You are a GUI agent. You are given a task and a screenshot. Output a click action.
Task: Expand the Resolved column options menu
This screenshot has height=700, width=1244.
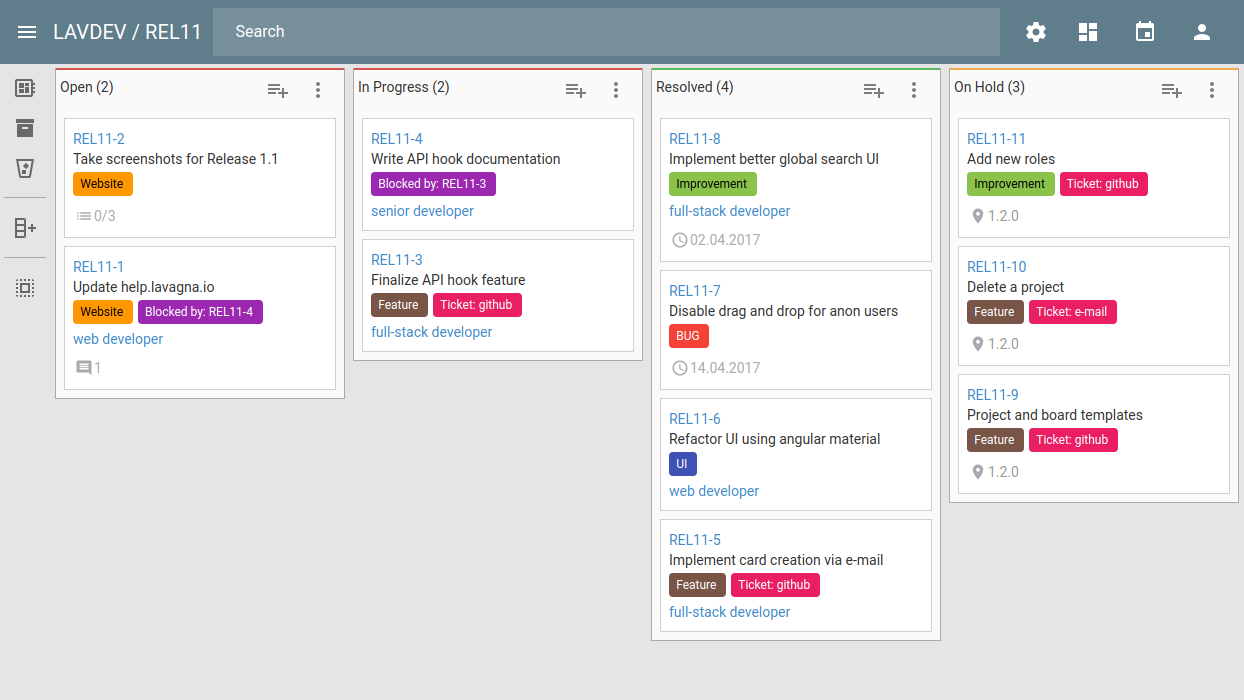click(x=914, y=90)
